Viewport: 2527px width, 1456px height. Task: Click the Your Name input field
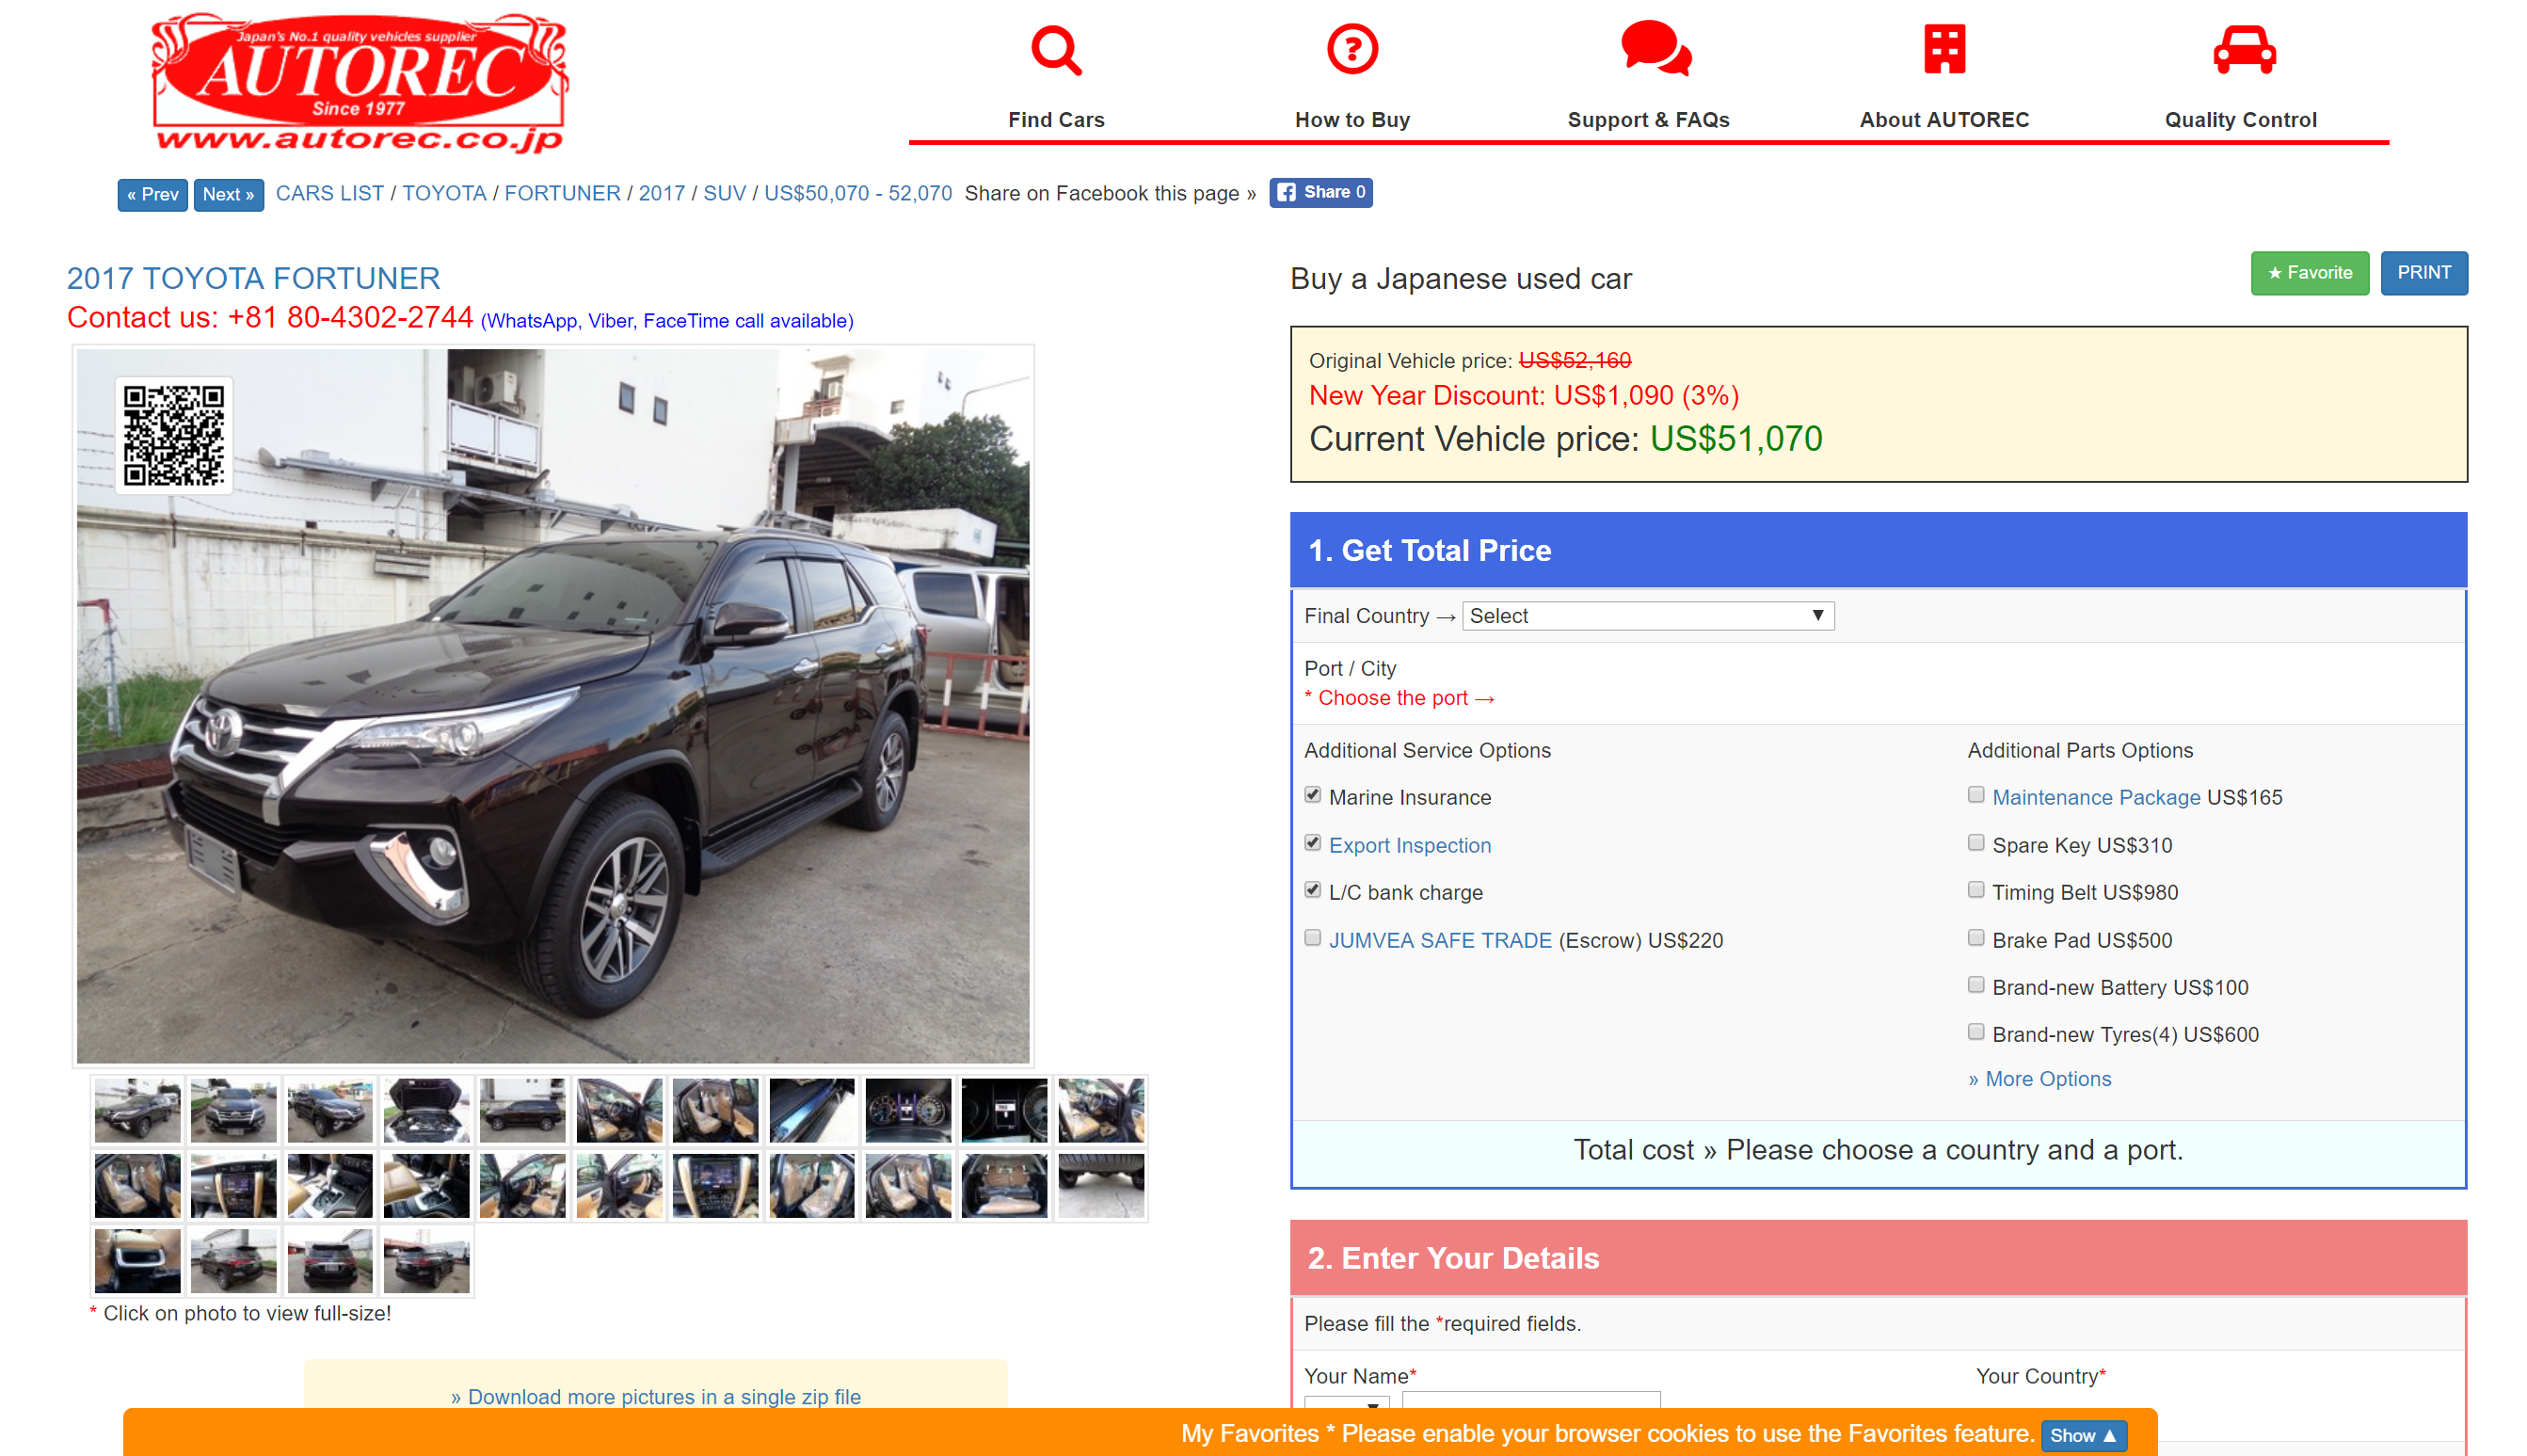click(1531, 1401)
